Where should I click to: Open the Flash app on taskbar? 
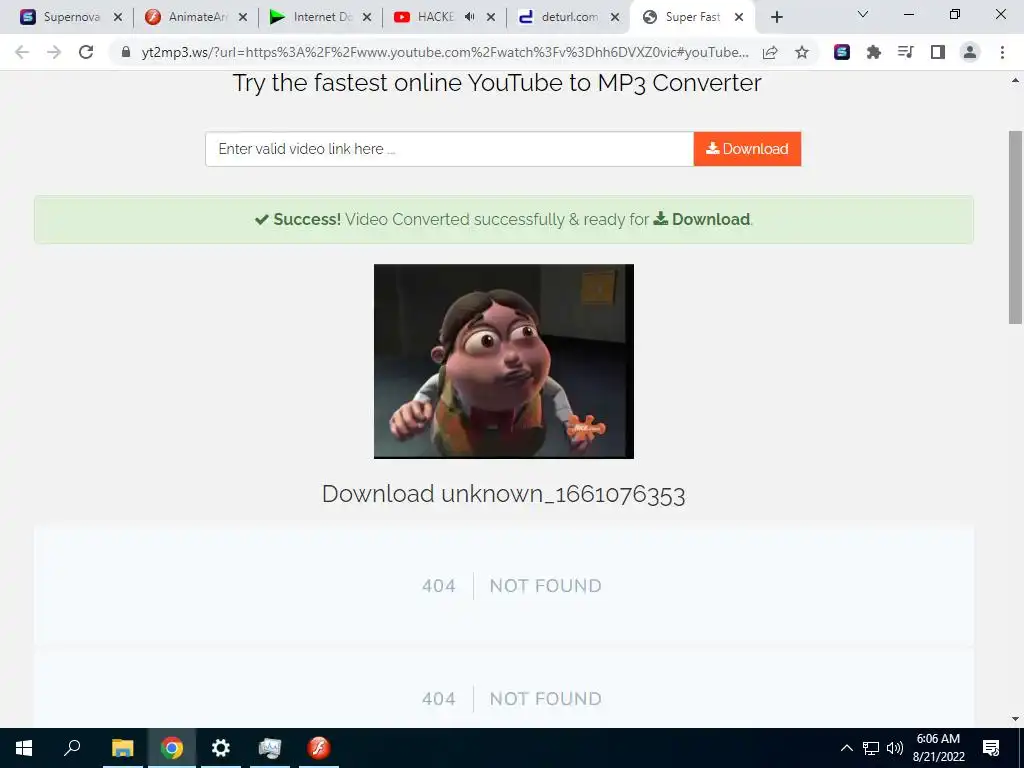pos(319,748)
